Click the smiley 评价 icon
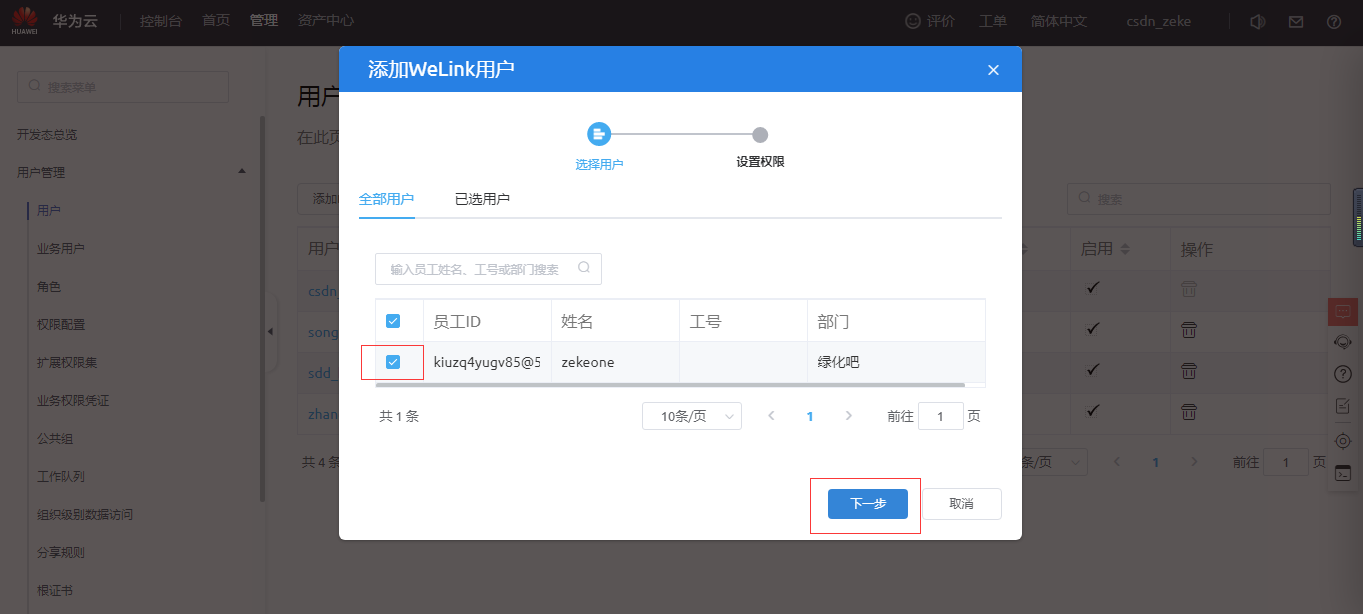 click(x=912, y=21)
